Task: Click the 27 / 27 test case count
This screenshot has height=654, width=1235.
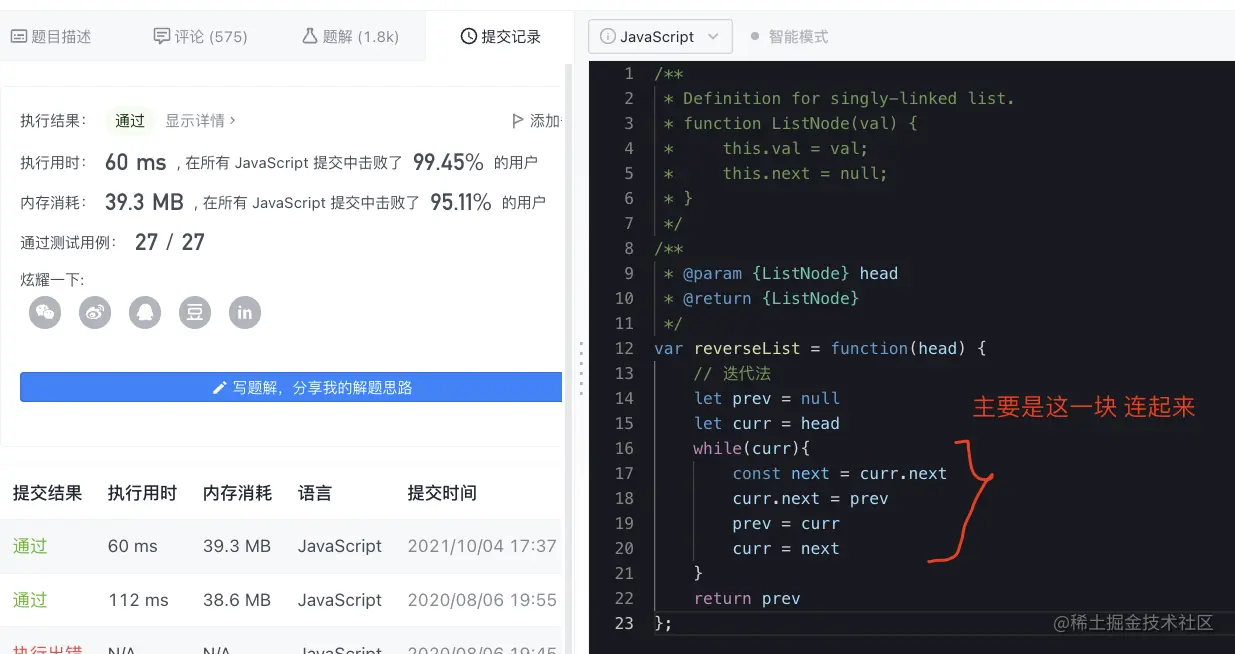Action: (x=170, y=242)
